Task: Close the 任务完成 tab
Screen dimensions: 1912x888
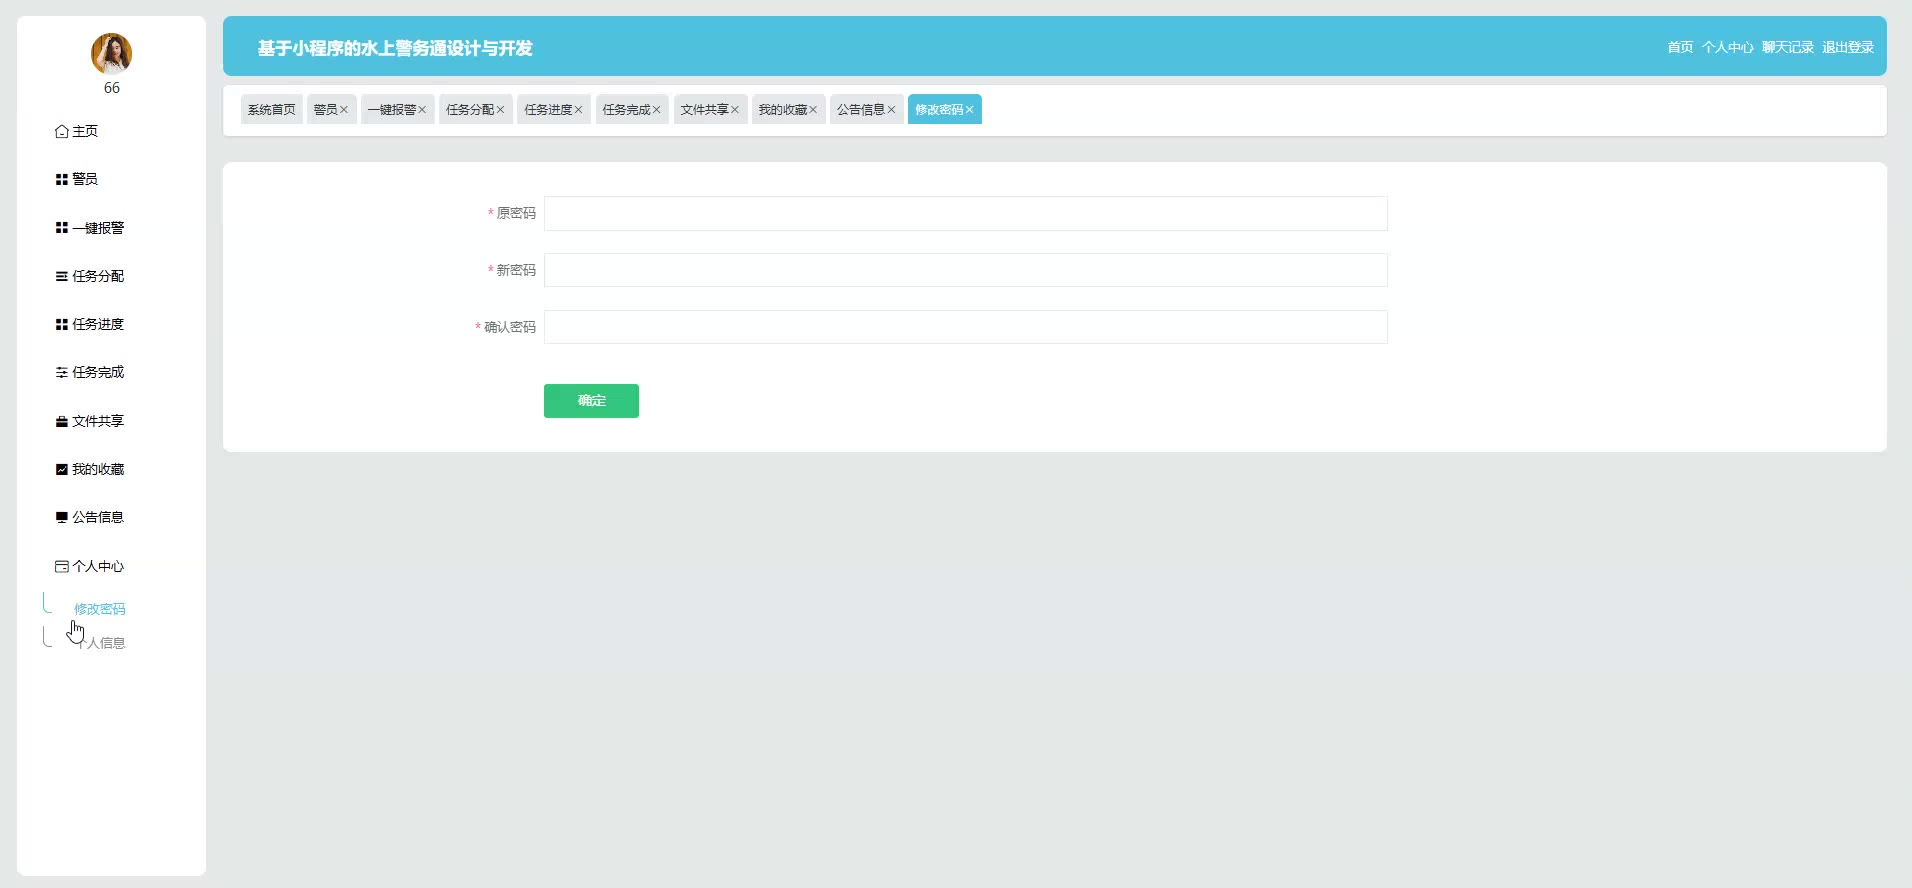Action: (x=657, y=110)
